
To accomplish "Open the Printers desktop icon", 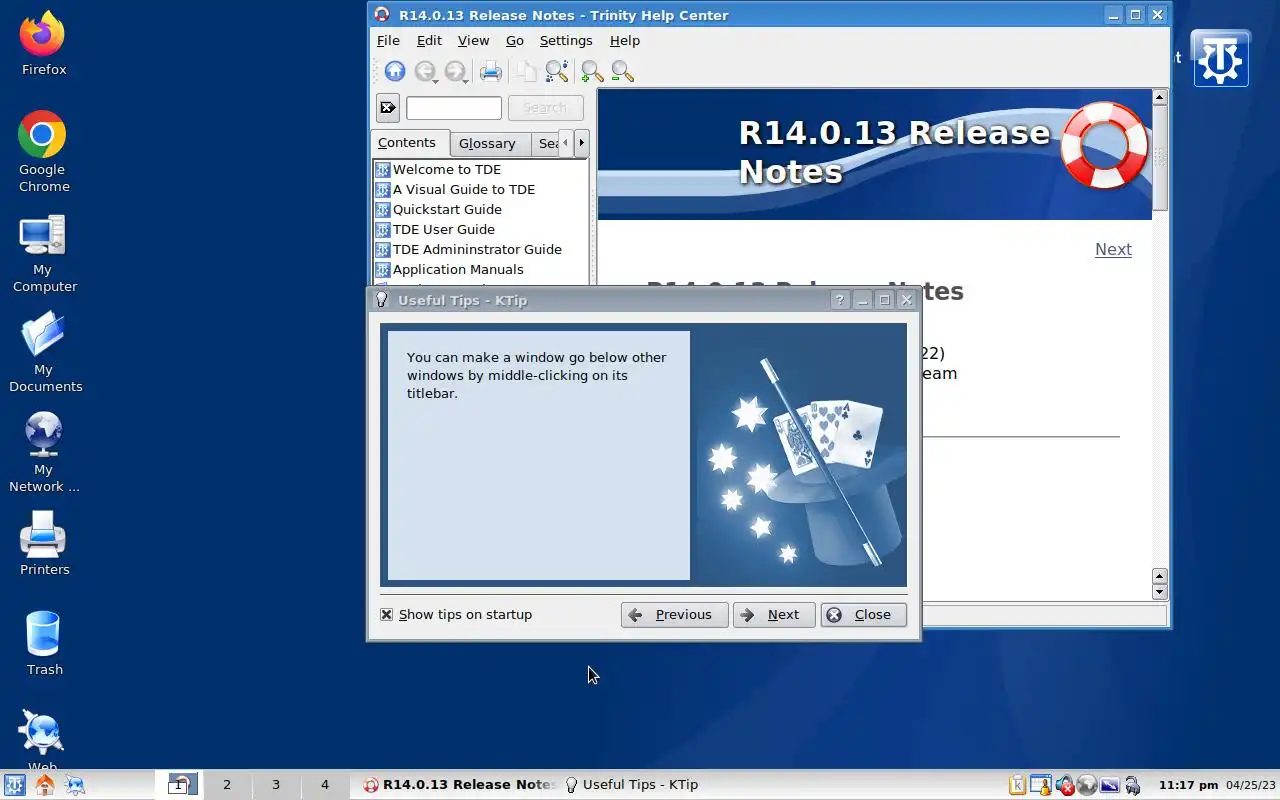I will click(x=43, y=544).
